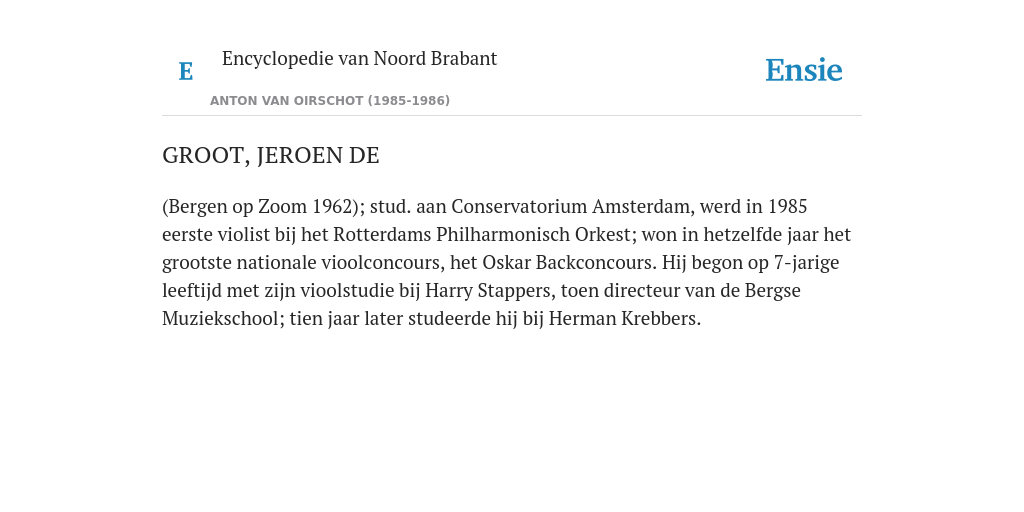This screenshot has width=1024, height=512.
Task: Click the word leeftijd starting the fourth line
Action: coord(192,291)
